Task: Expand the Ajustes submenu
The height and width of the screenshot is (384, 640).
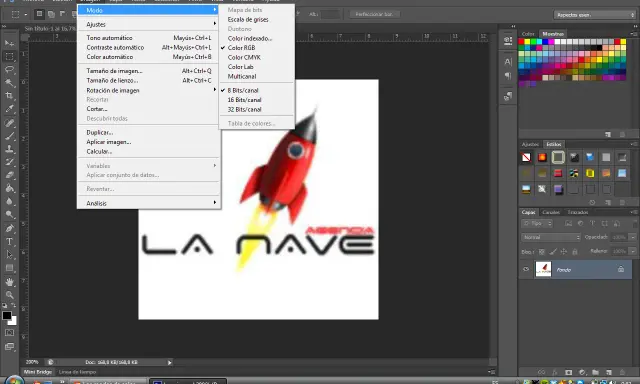Action: point(149,24)
